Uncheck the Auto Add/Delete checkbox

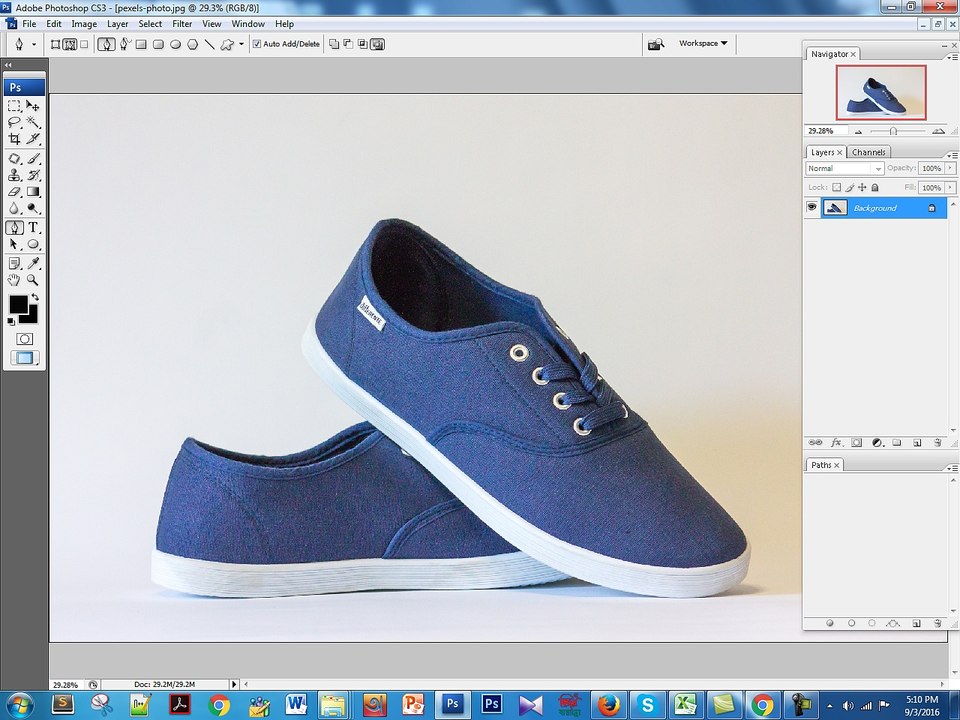tap(257, 44)
